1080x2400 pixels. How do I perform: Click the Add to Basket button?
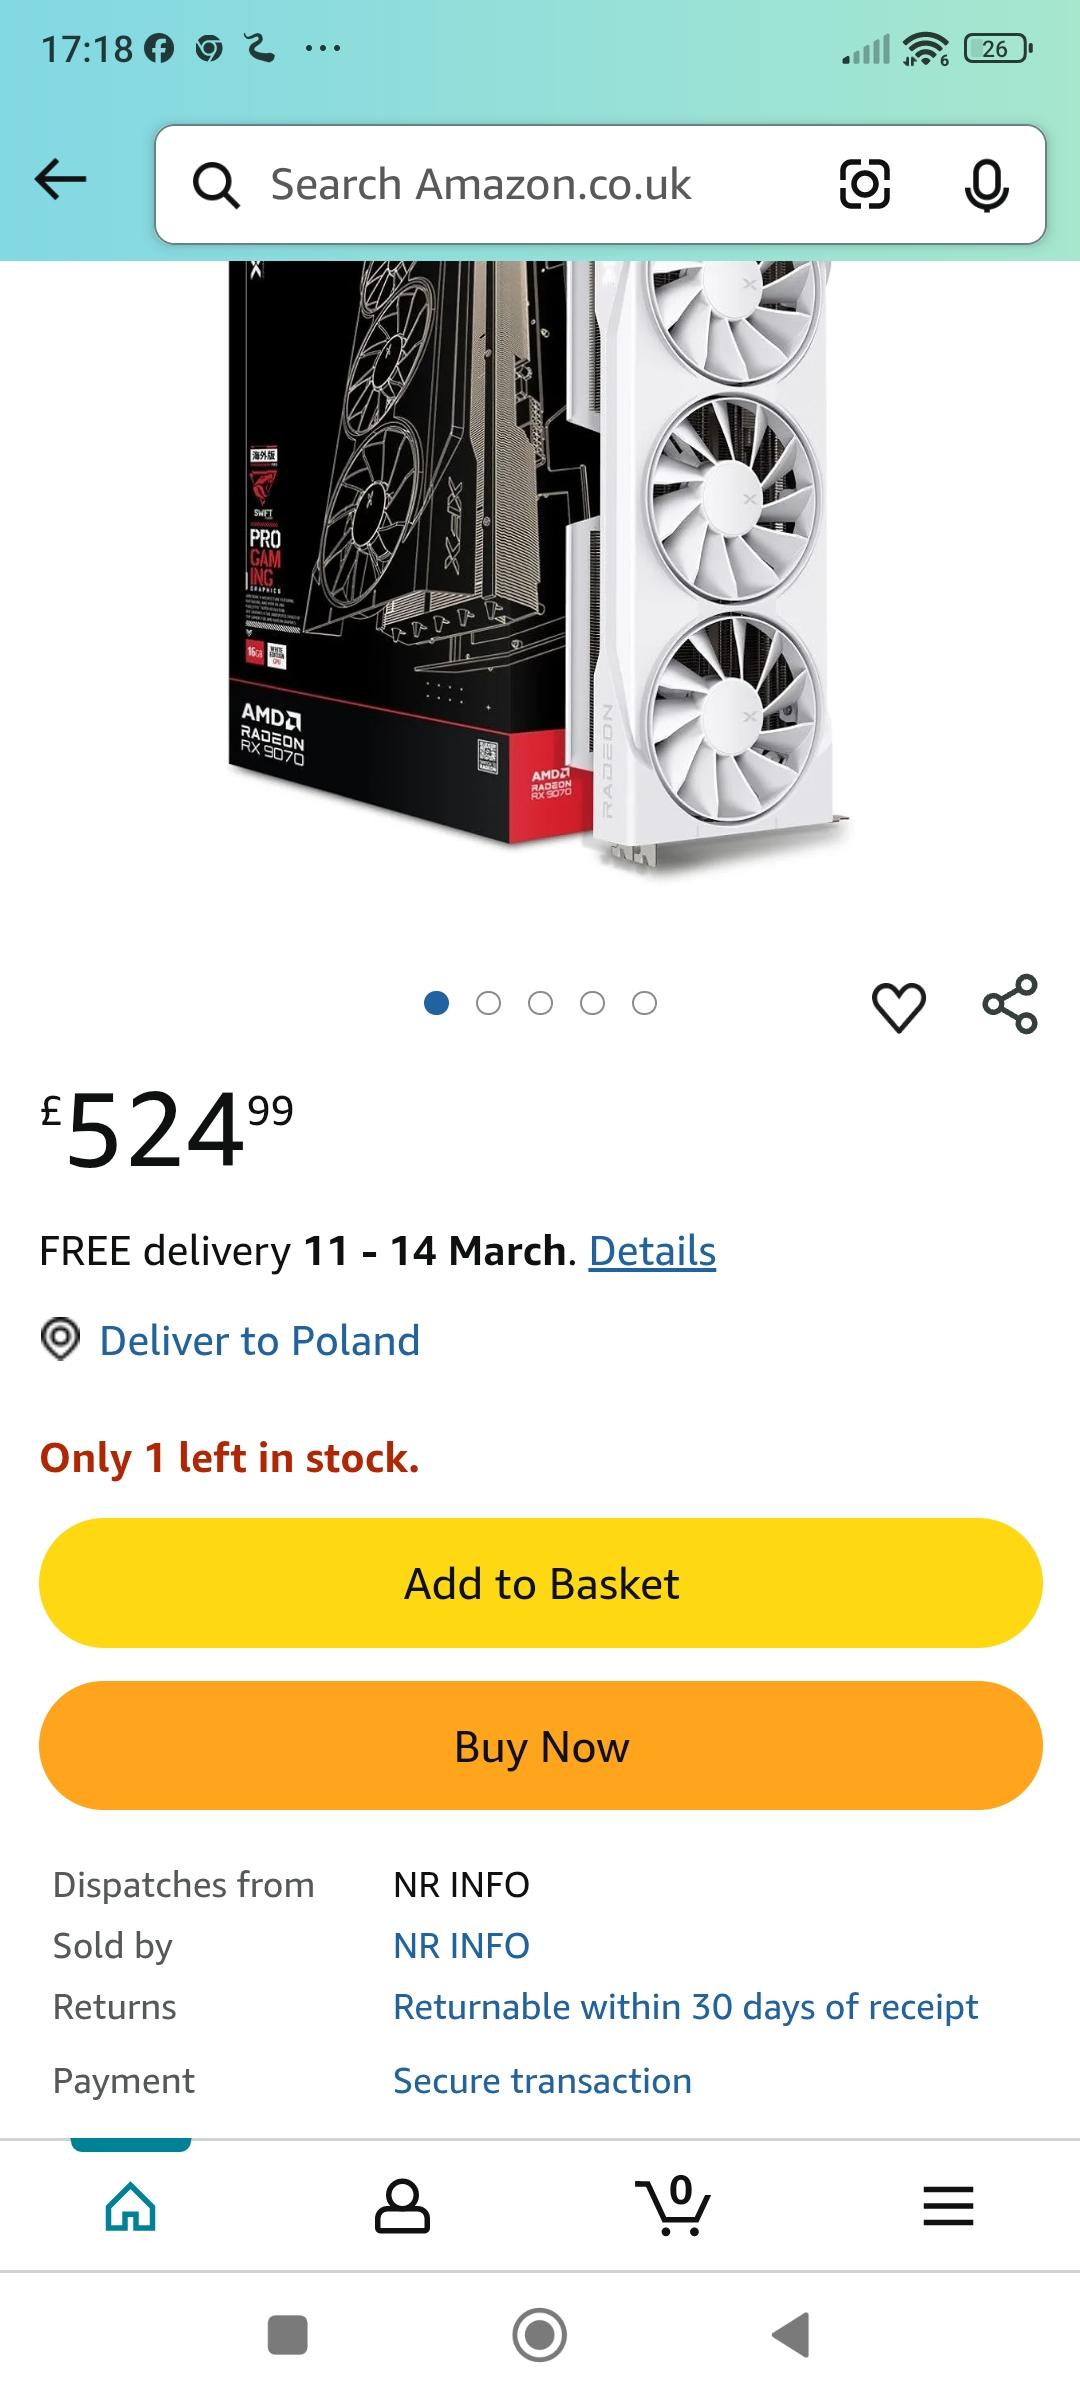[540, 1583]
